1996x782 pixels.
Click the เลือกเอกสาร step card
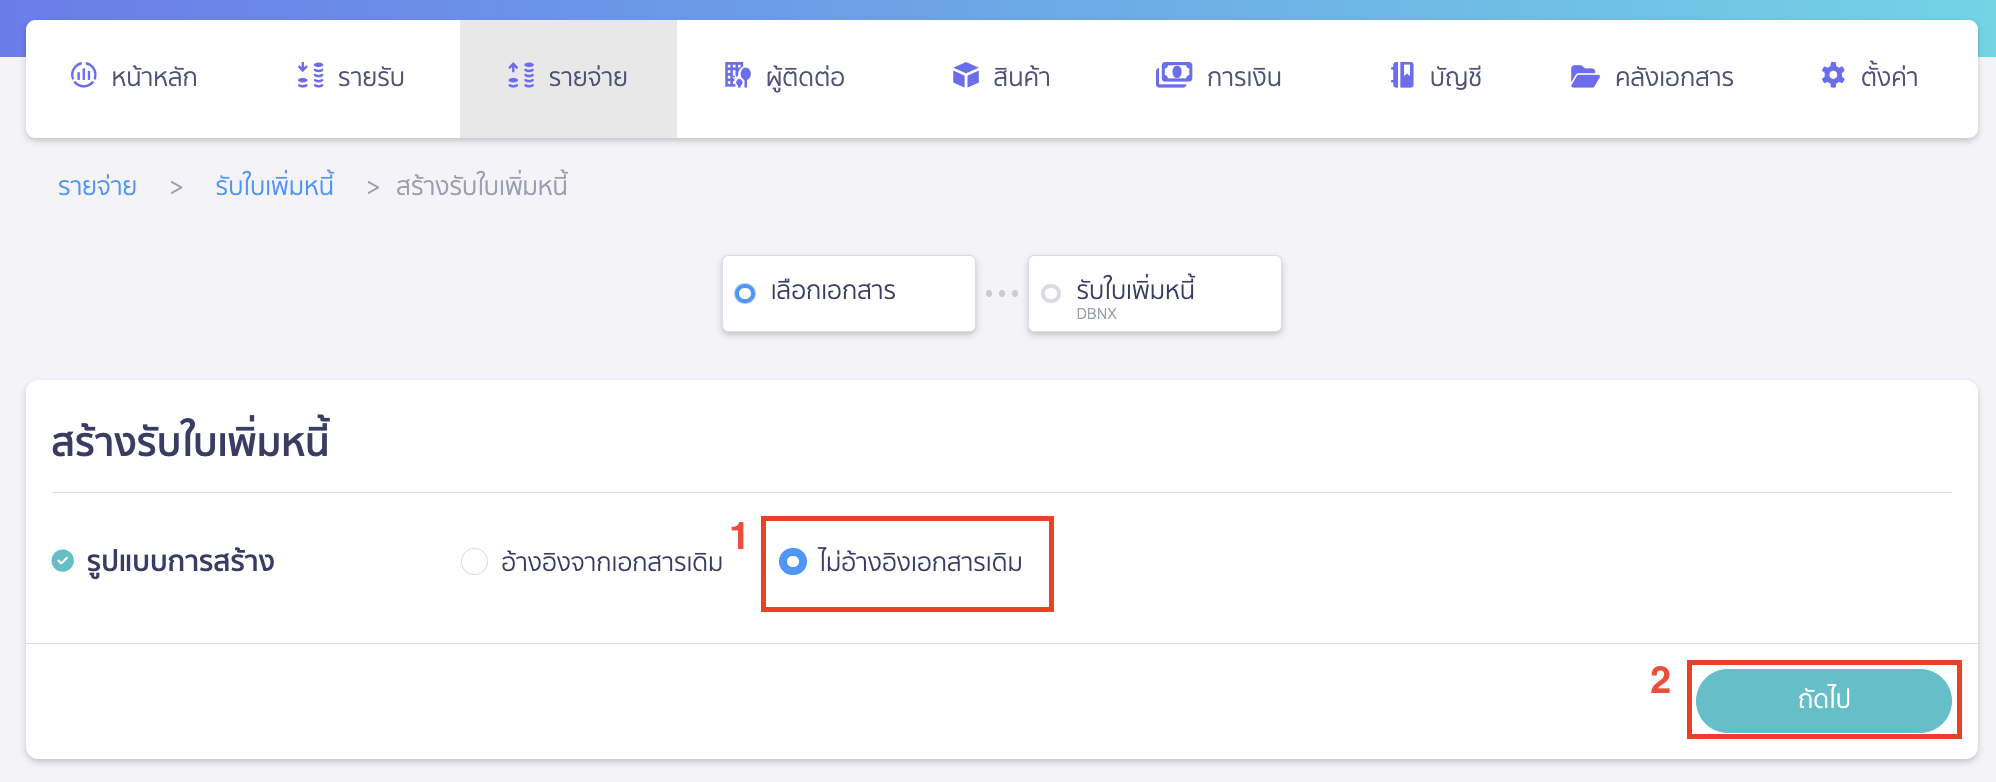coord(849,292)
